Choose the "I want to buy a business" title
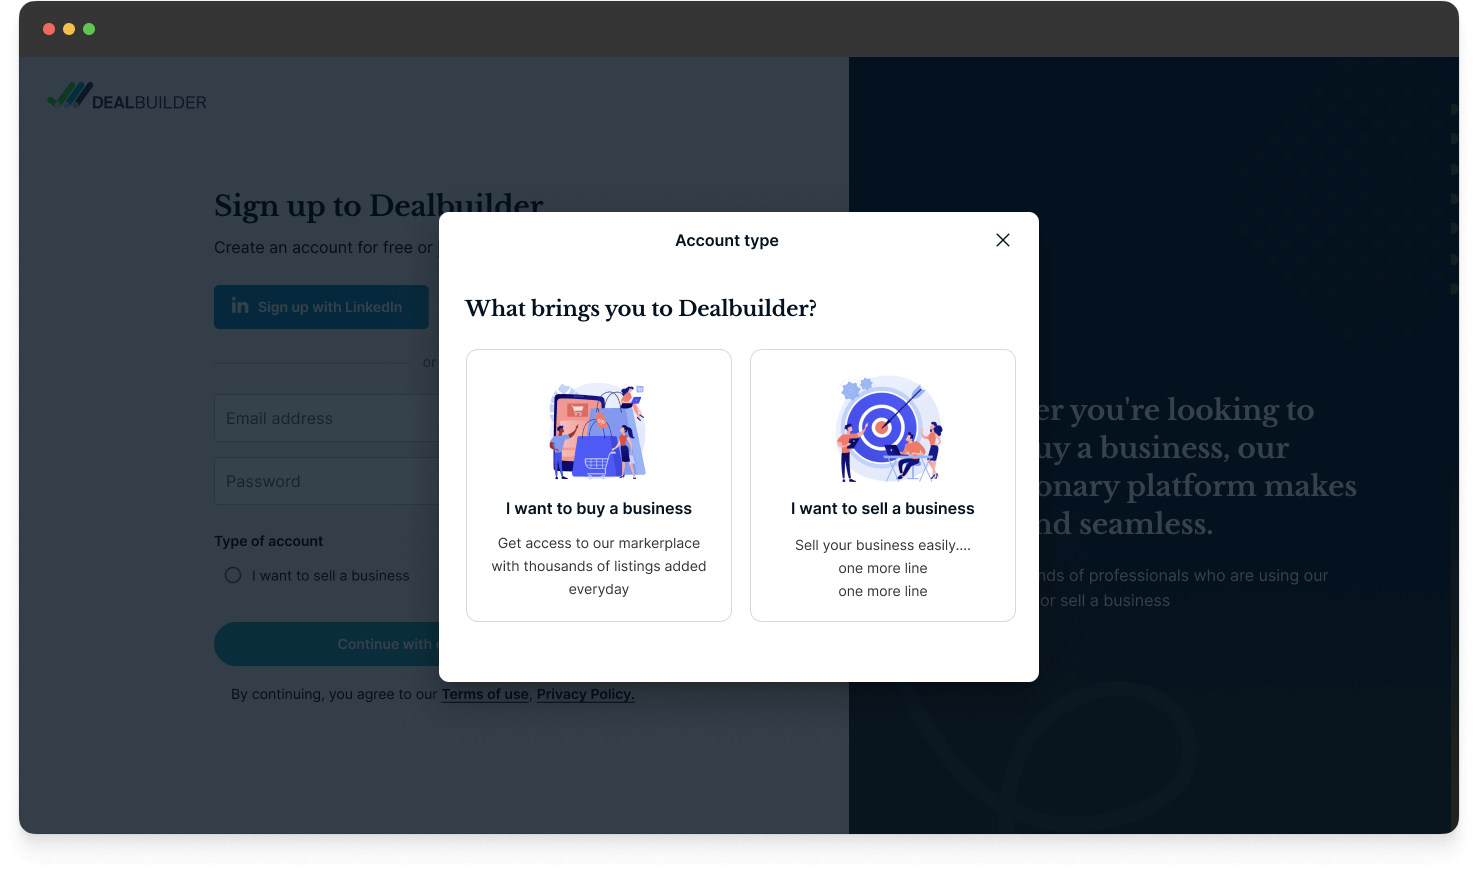This screenshot has width=1478, height=875. click(598, 508)
